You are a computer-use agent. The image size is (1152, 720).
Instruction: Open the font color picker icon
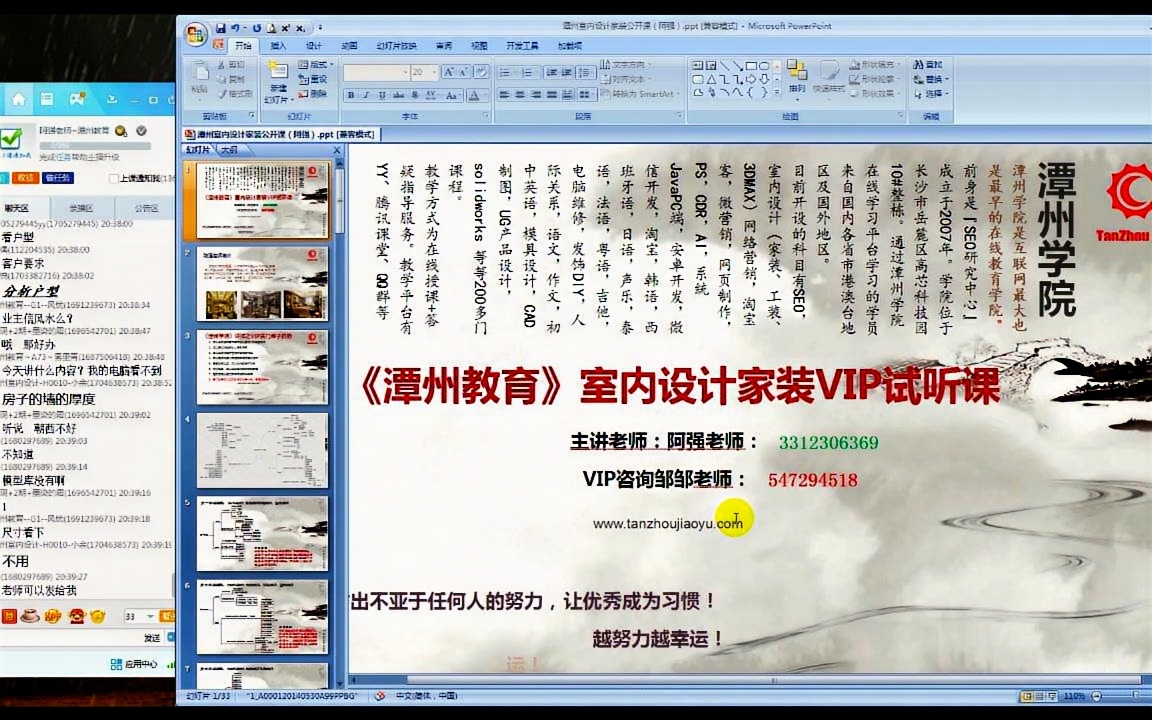point(476,93)
